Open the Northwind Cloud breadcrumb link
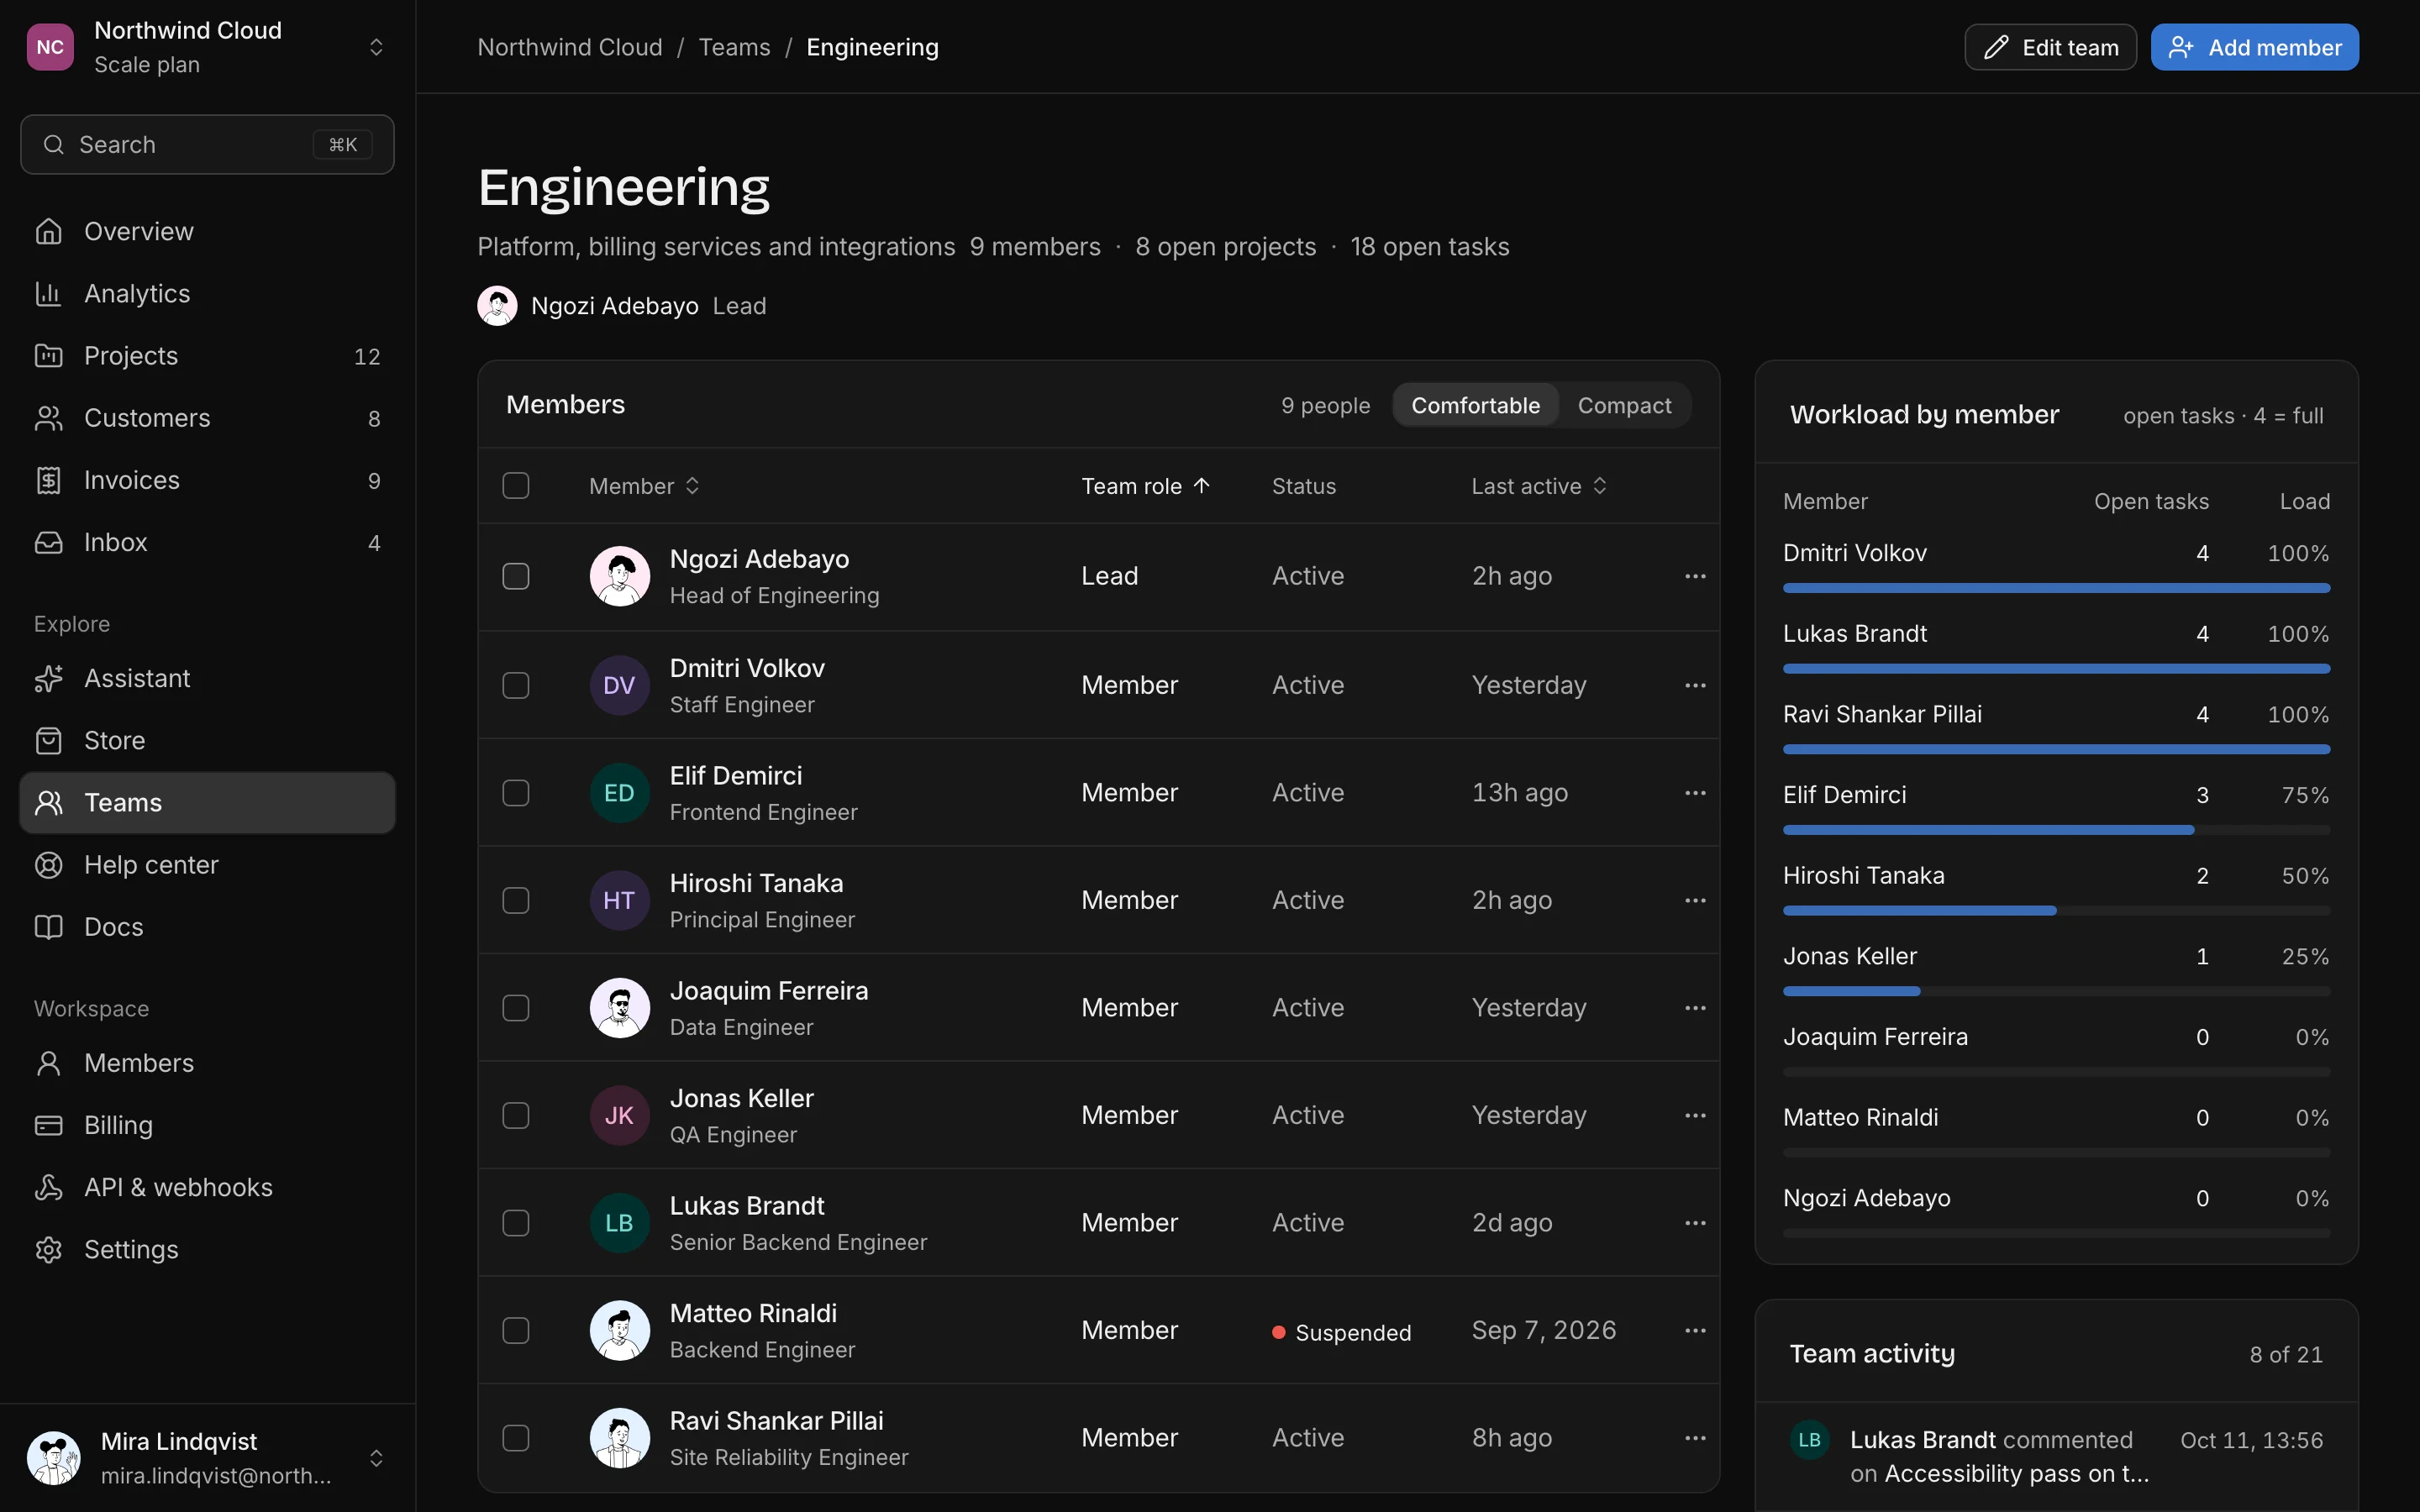 click(570, 47)
